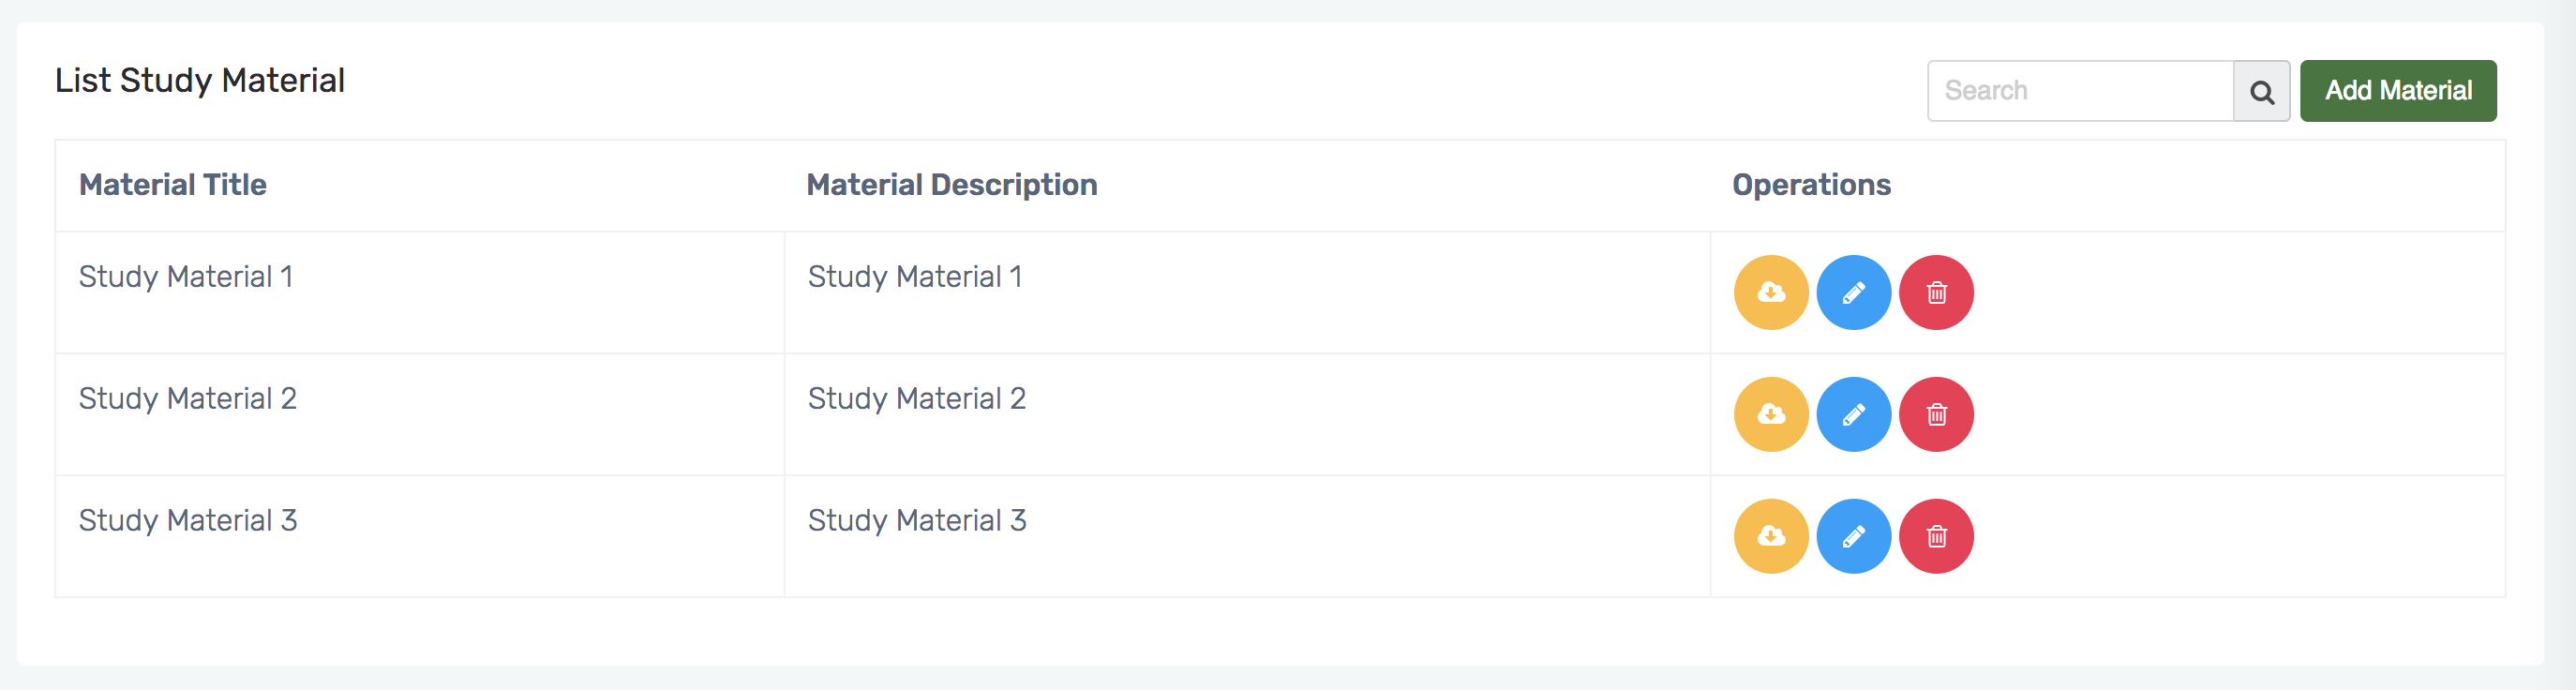Select Study Material 2 title cell
The image size is (2576, 690).
pos(188,399)
